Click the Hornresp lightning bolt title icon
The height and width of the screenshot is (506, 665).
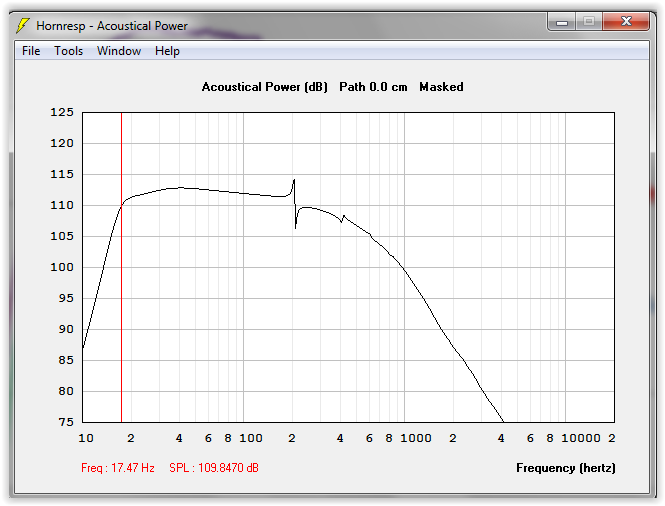22,25
